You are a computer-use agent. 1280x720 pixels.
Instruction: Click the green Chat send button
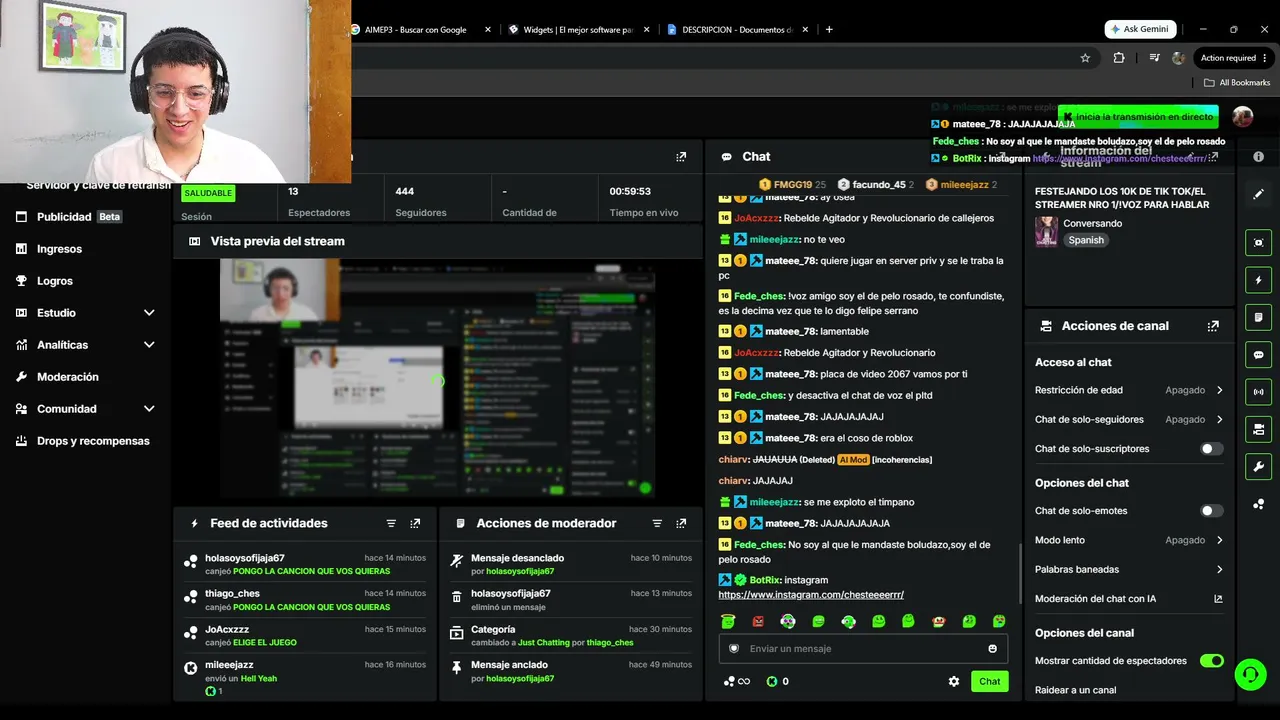click(x=989, y=682)
